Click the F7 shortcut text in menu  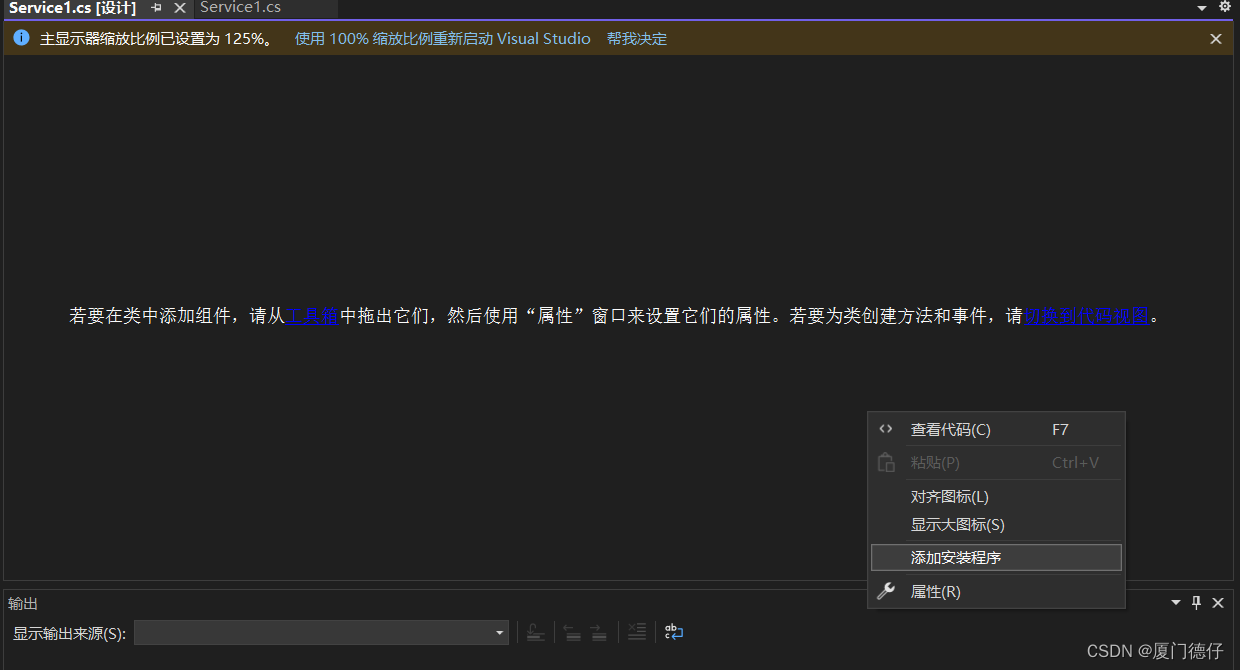[1060, 430]
